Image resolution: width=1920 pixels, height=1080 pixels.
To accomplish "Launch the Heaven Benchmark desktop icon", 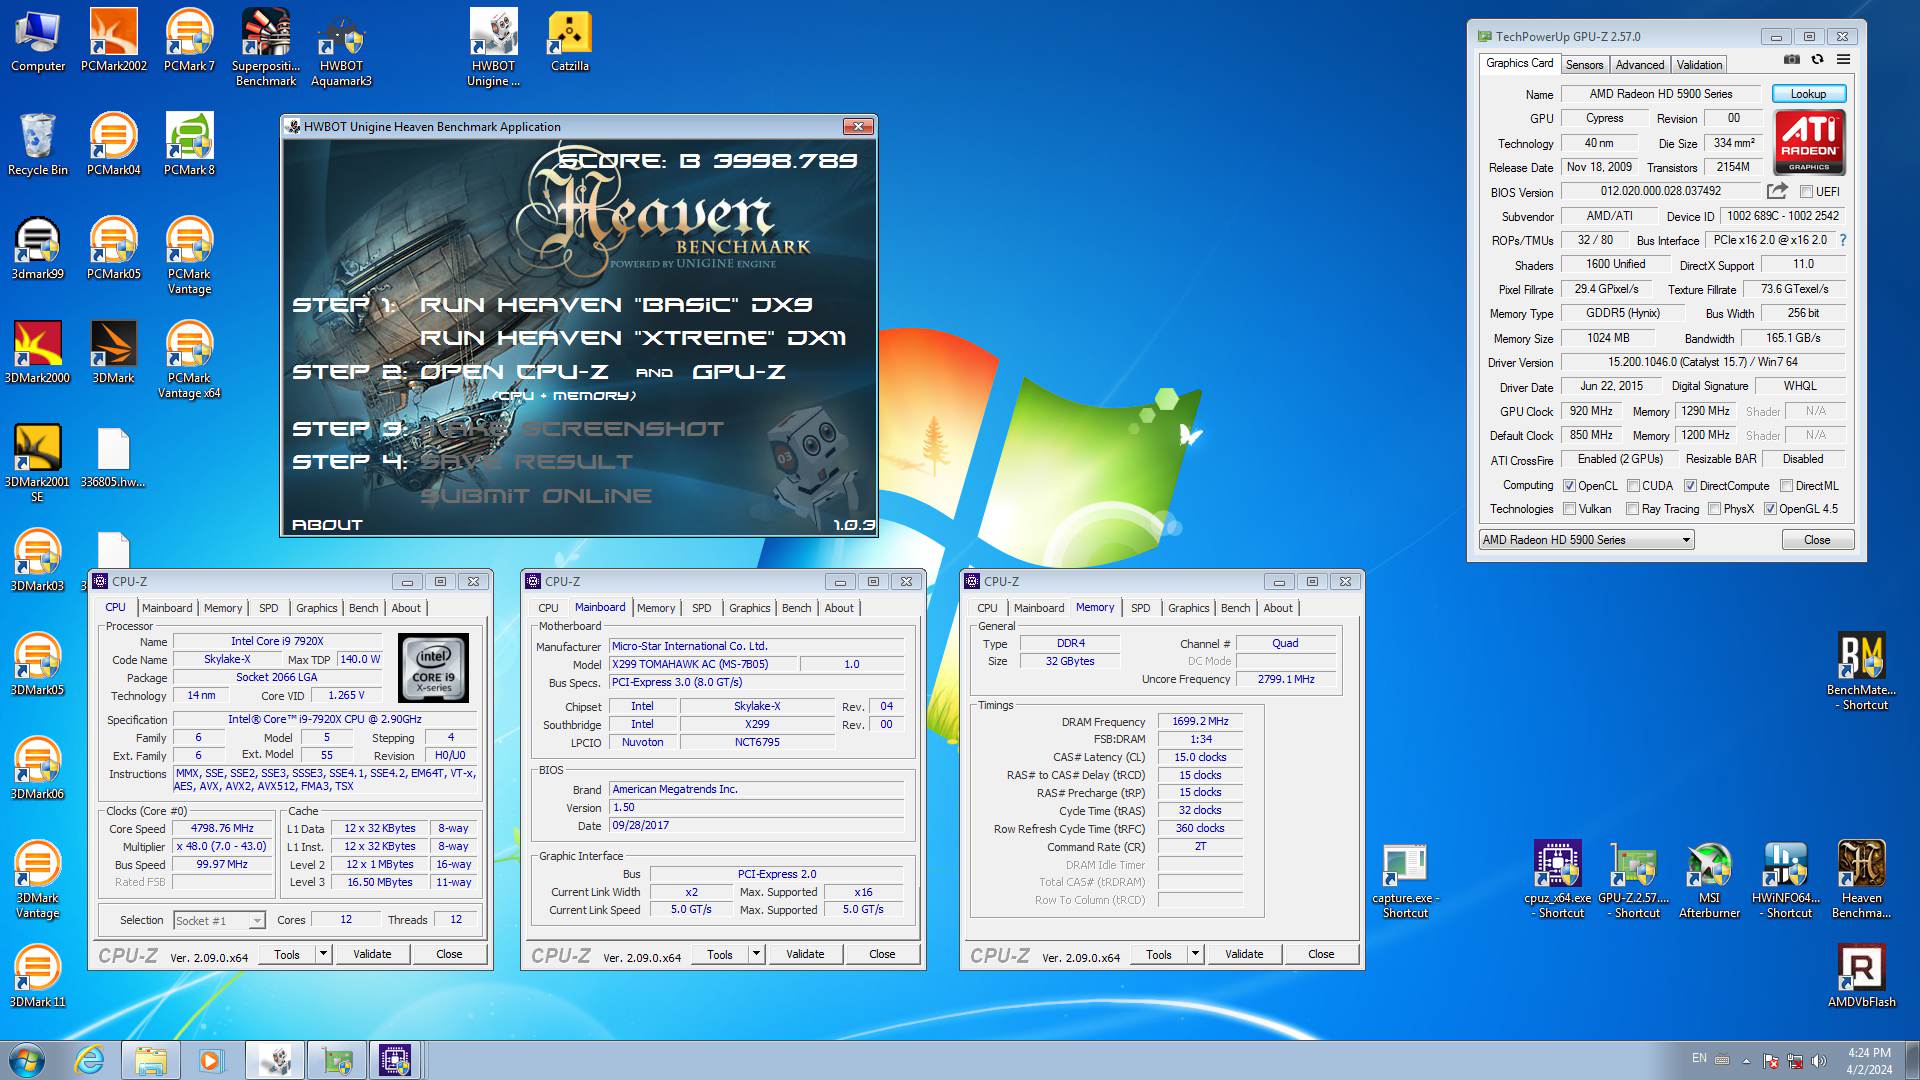I will pyautogui.click(x=1862, y=879).
